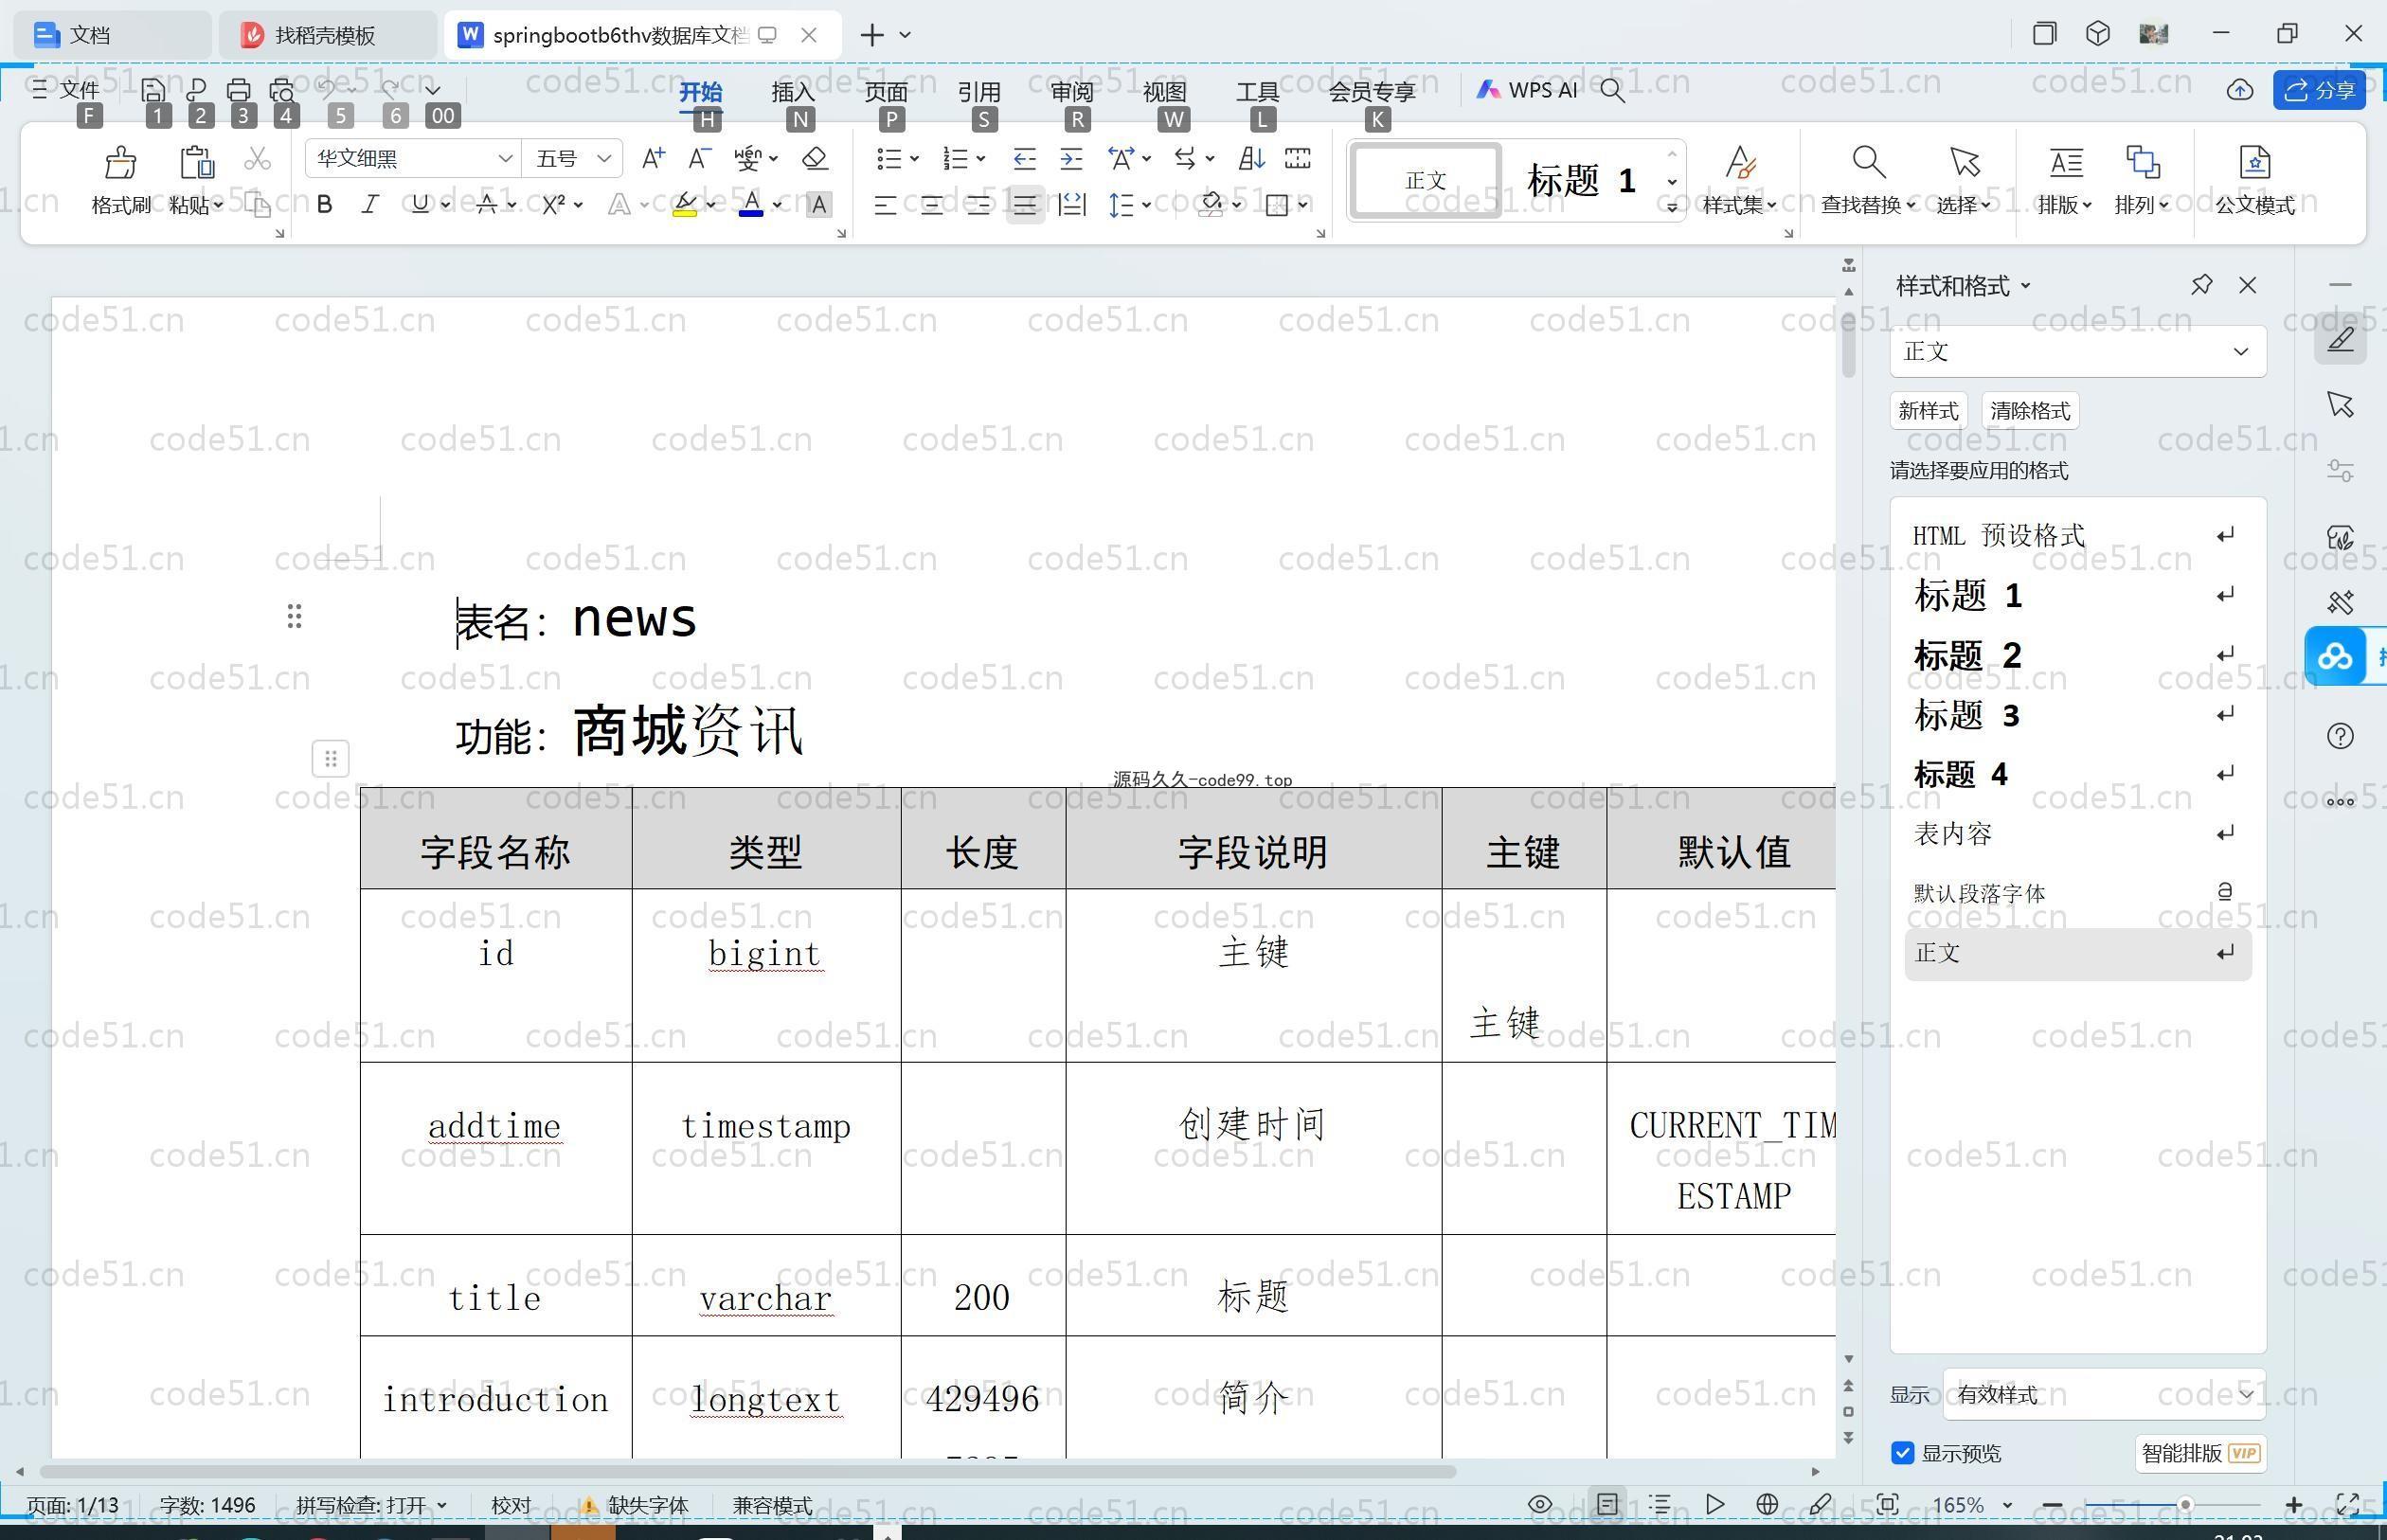Align paragraph left
This screenshot has width=2387, height=1540.
[x=884, y=205]
